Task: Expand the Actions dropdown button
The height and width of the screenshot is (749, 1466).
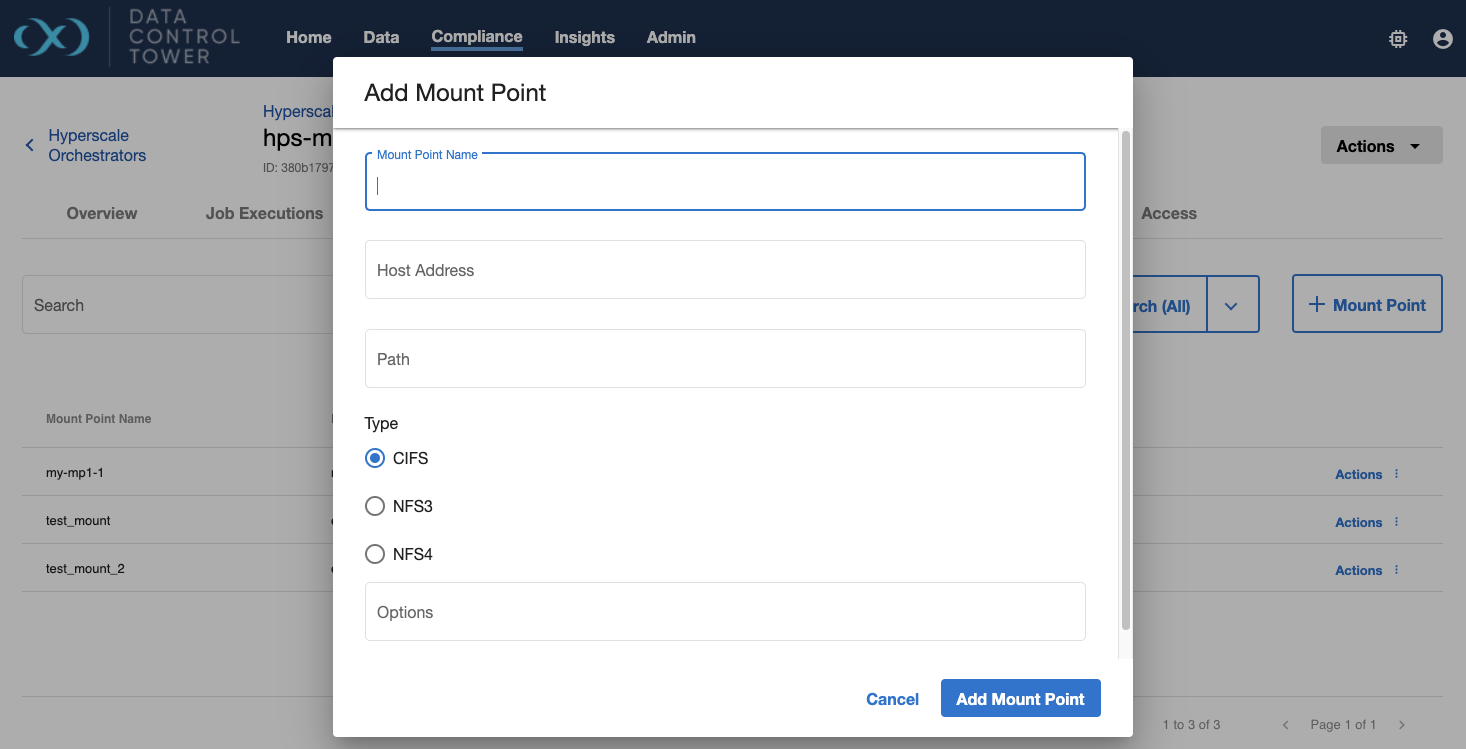Action: pyautogui.click(x=1381, y=146)
